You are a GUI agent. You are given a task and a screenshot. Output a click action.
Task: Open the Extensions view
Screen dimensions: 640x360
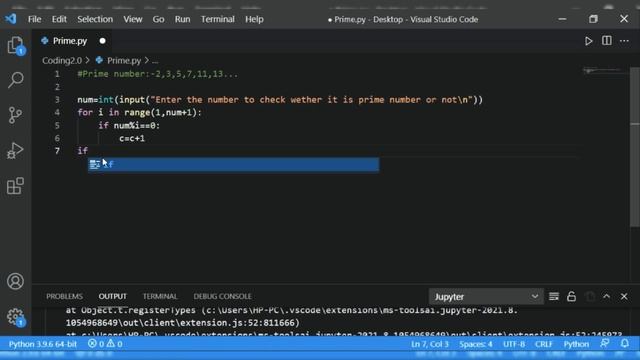16,186
